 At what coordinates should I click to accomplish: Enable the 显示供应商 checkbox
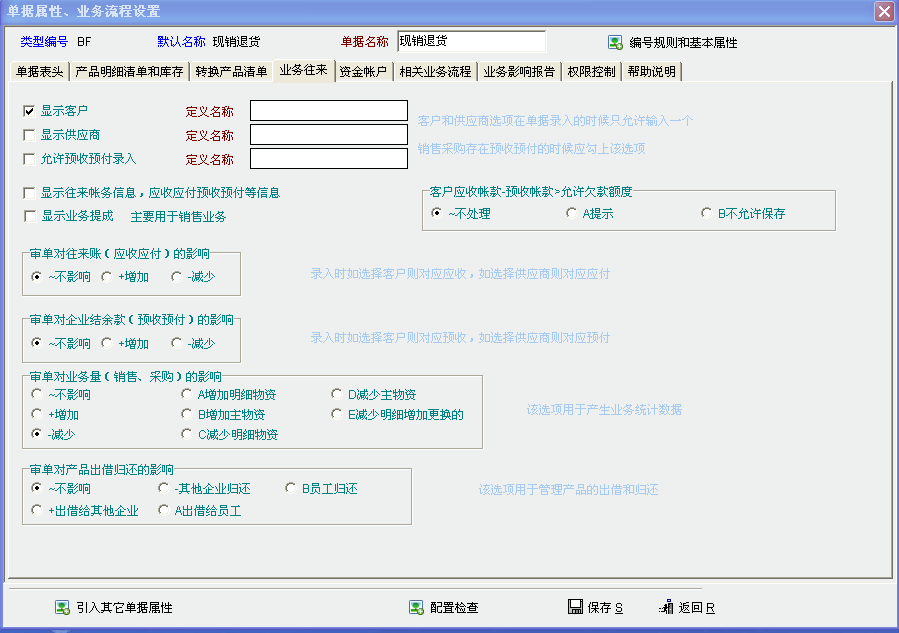(x=29, y=134)
